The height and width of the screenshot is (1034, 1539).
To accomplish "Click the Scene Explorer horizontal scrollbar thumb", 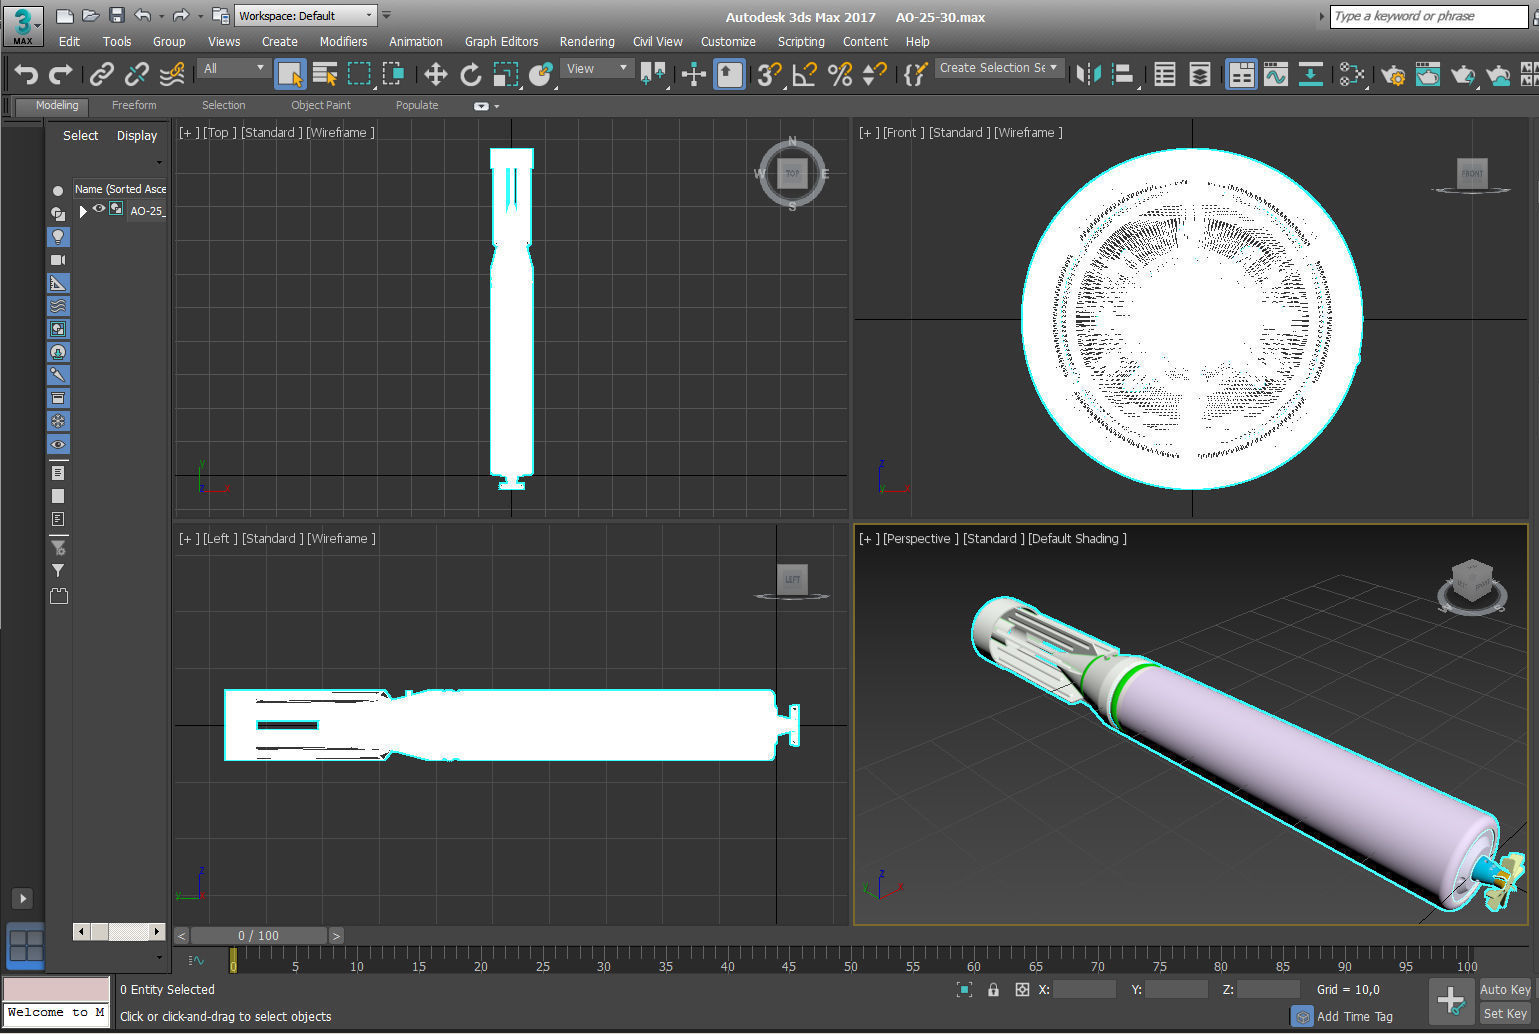I will [99, 932].
